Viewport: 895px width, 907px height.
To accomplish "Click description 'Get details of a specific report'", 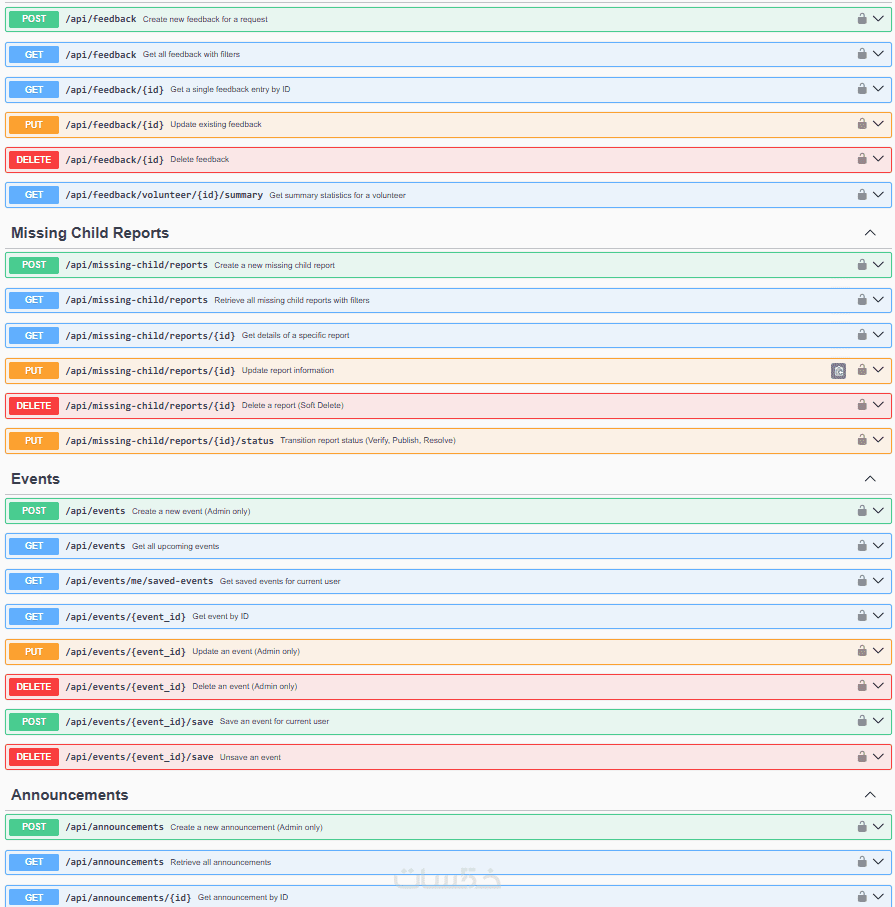I will pyautogui.click(x=295, y=335).
